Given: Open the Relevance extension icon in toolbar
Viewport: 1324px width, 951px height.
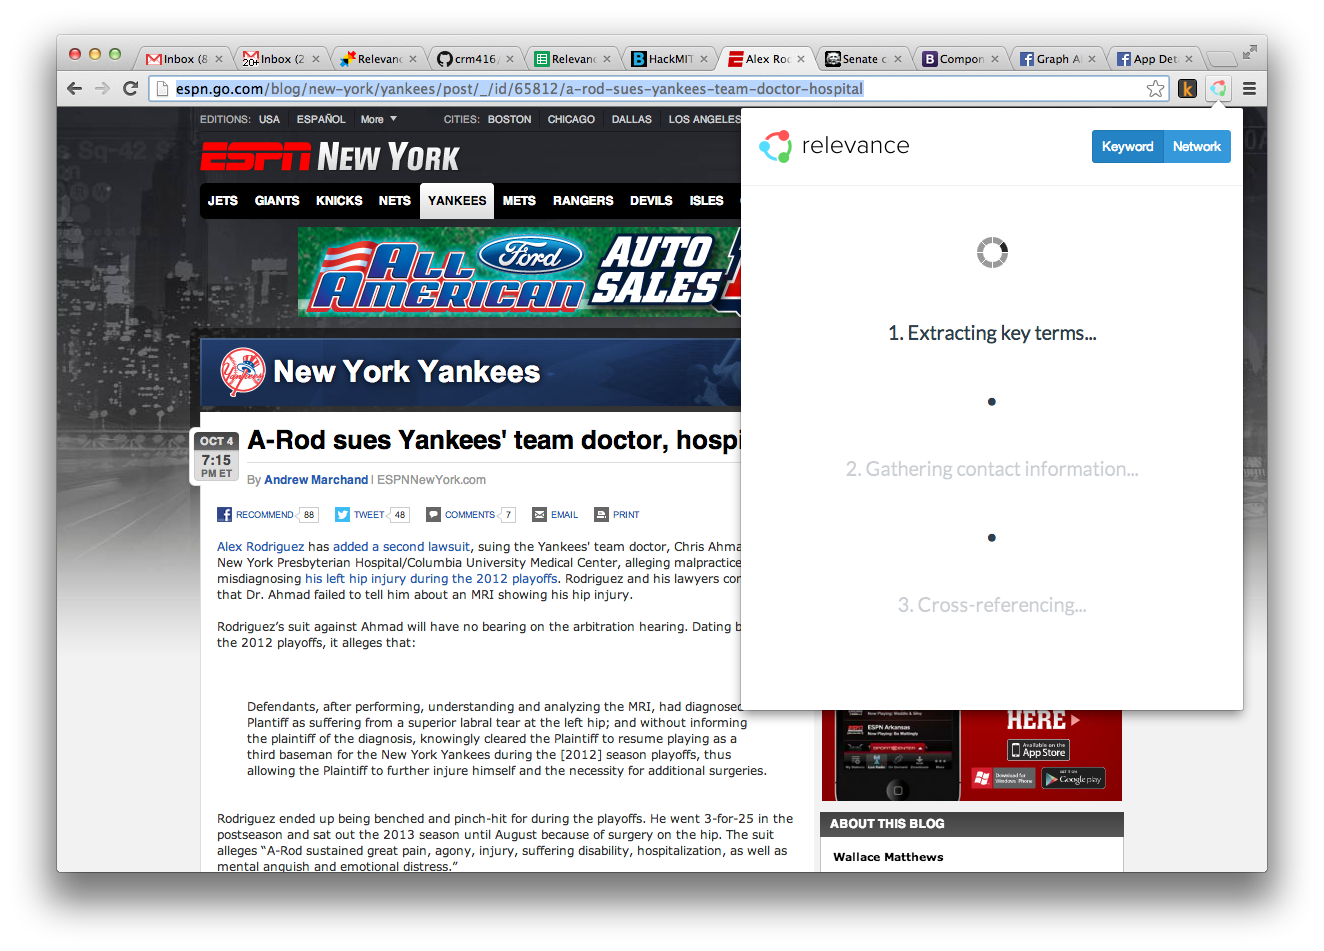Looking at the screenshot, I should [x=1218, y=89].
